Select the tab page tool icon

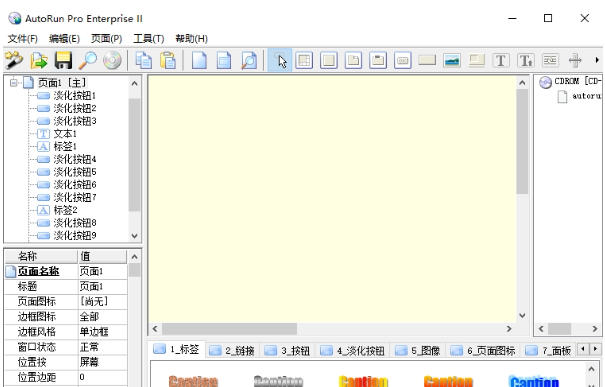pos(353,61)
